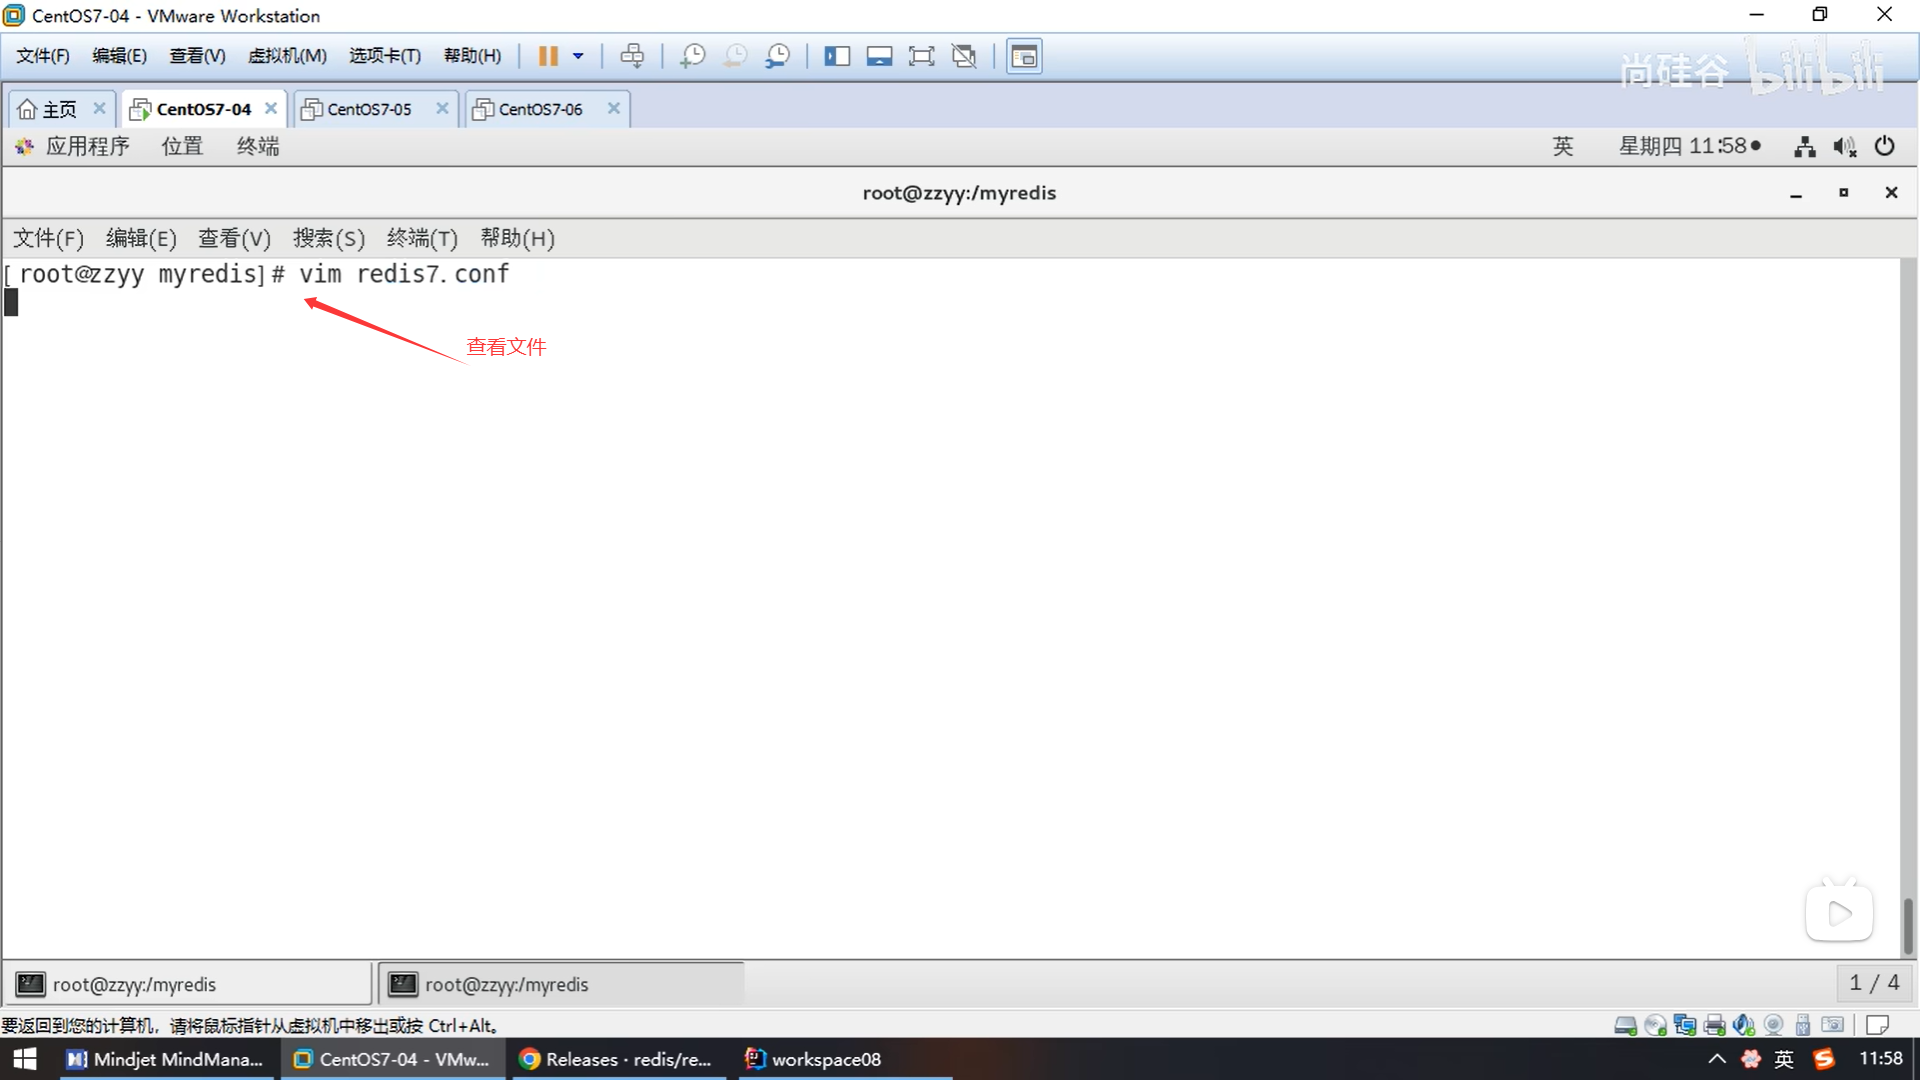Toggle the library sidebar panel
The height and width of the screenshot is (1080, 1920).
pos(837,56)
